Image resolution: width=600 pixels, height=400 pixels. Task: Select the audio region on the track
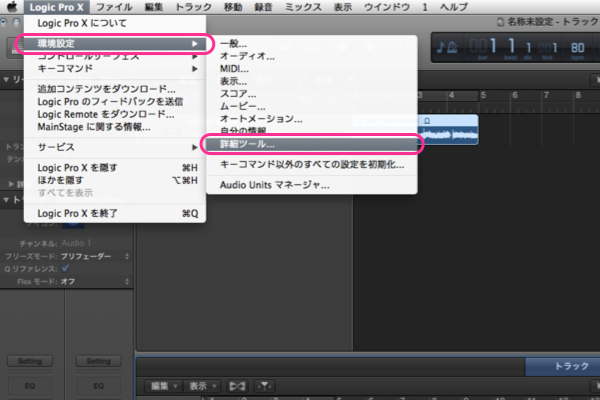[x=448, y=130]
